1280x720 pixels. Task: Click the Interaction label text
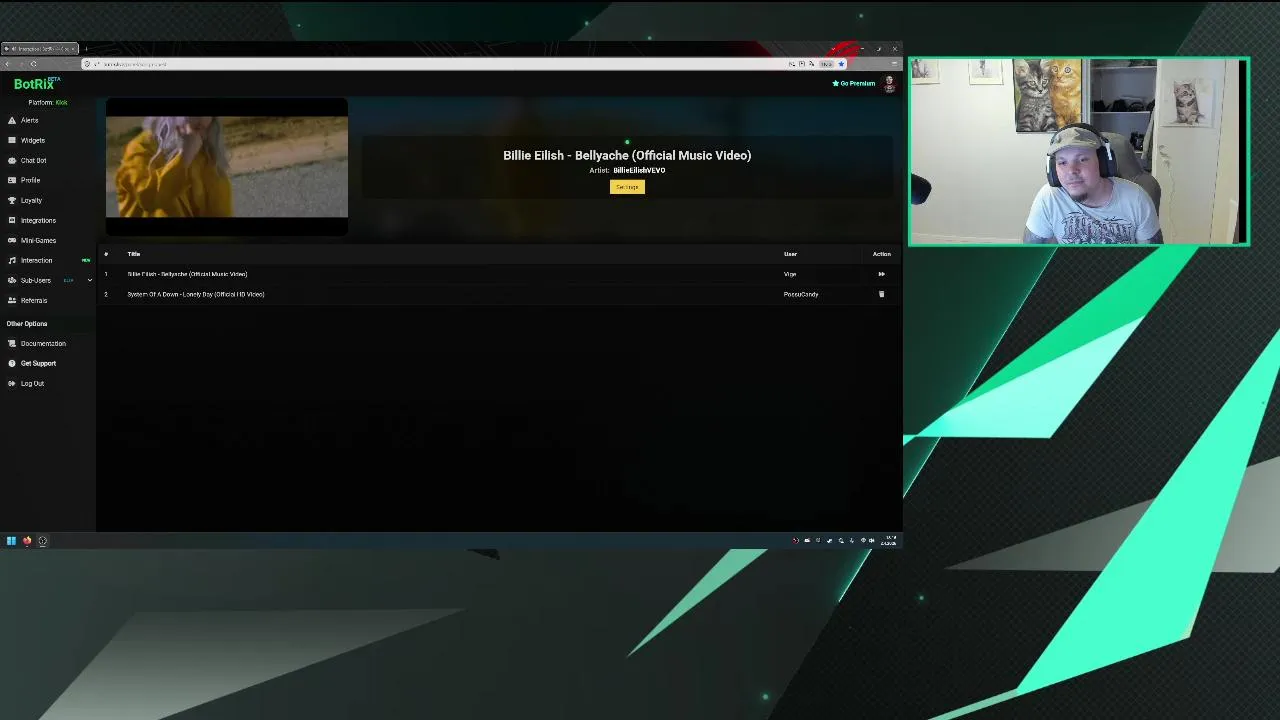pos(36,260)
